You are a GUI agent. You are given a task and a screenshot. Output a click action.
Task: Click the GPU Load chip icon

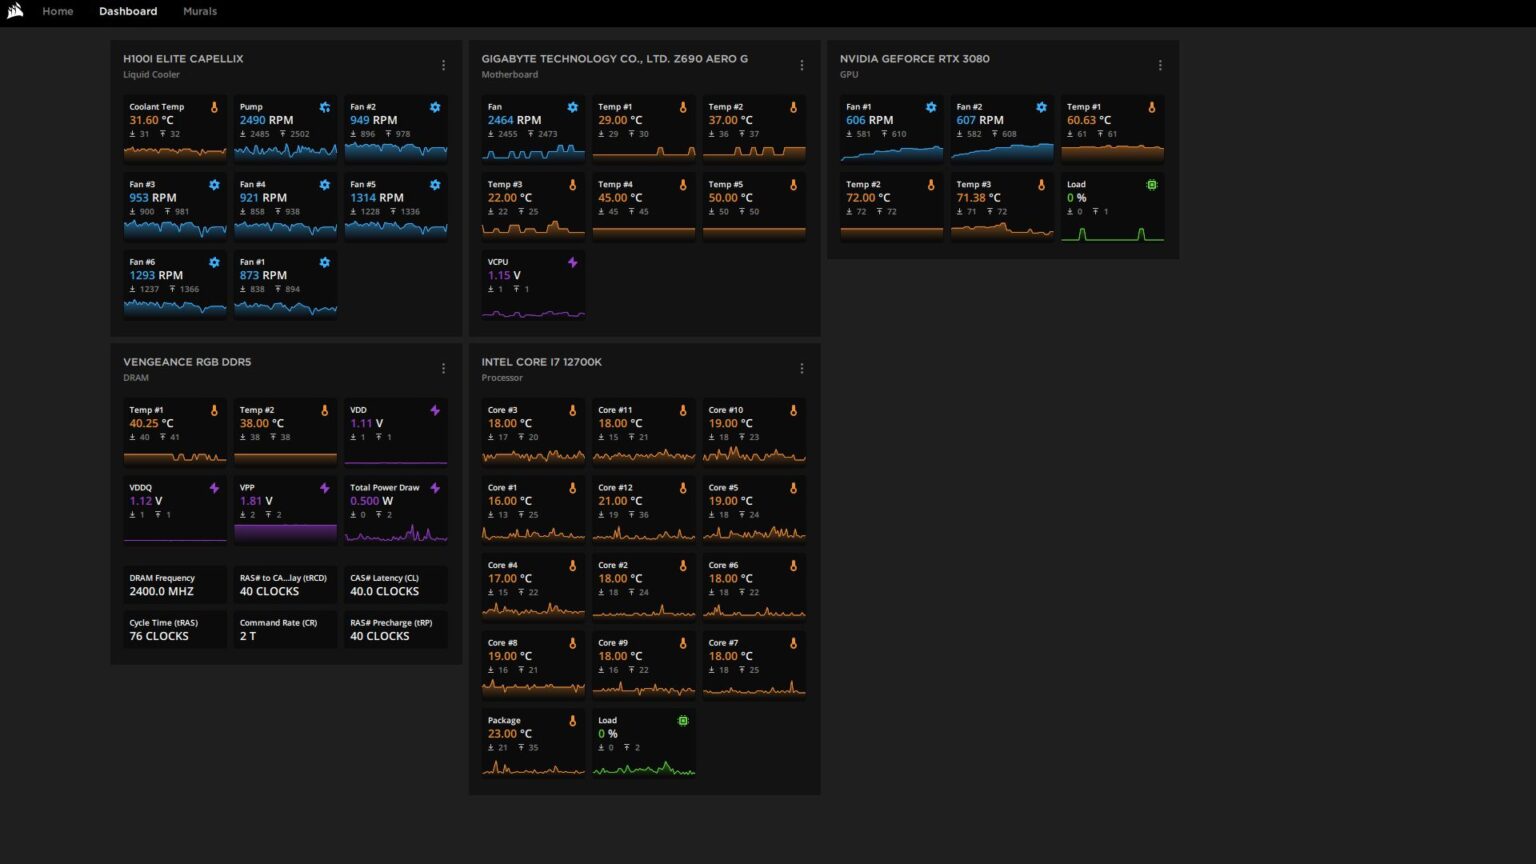1152,185
